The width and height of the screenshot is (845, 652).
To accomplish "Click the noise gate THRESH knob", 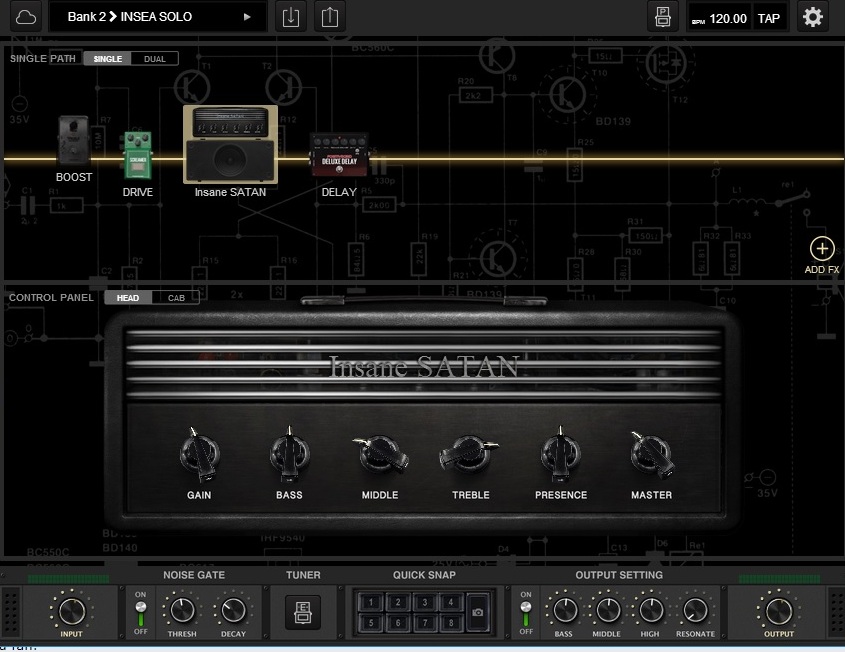I will pos(182,611).
